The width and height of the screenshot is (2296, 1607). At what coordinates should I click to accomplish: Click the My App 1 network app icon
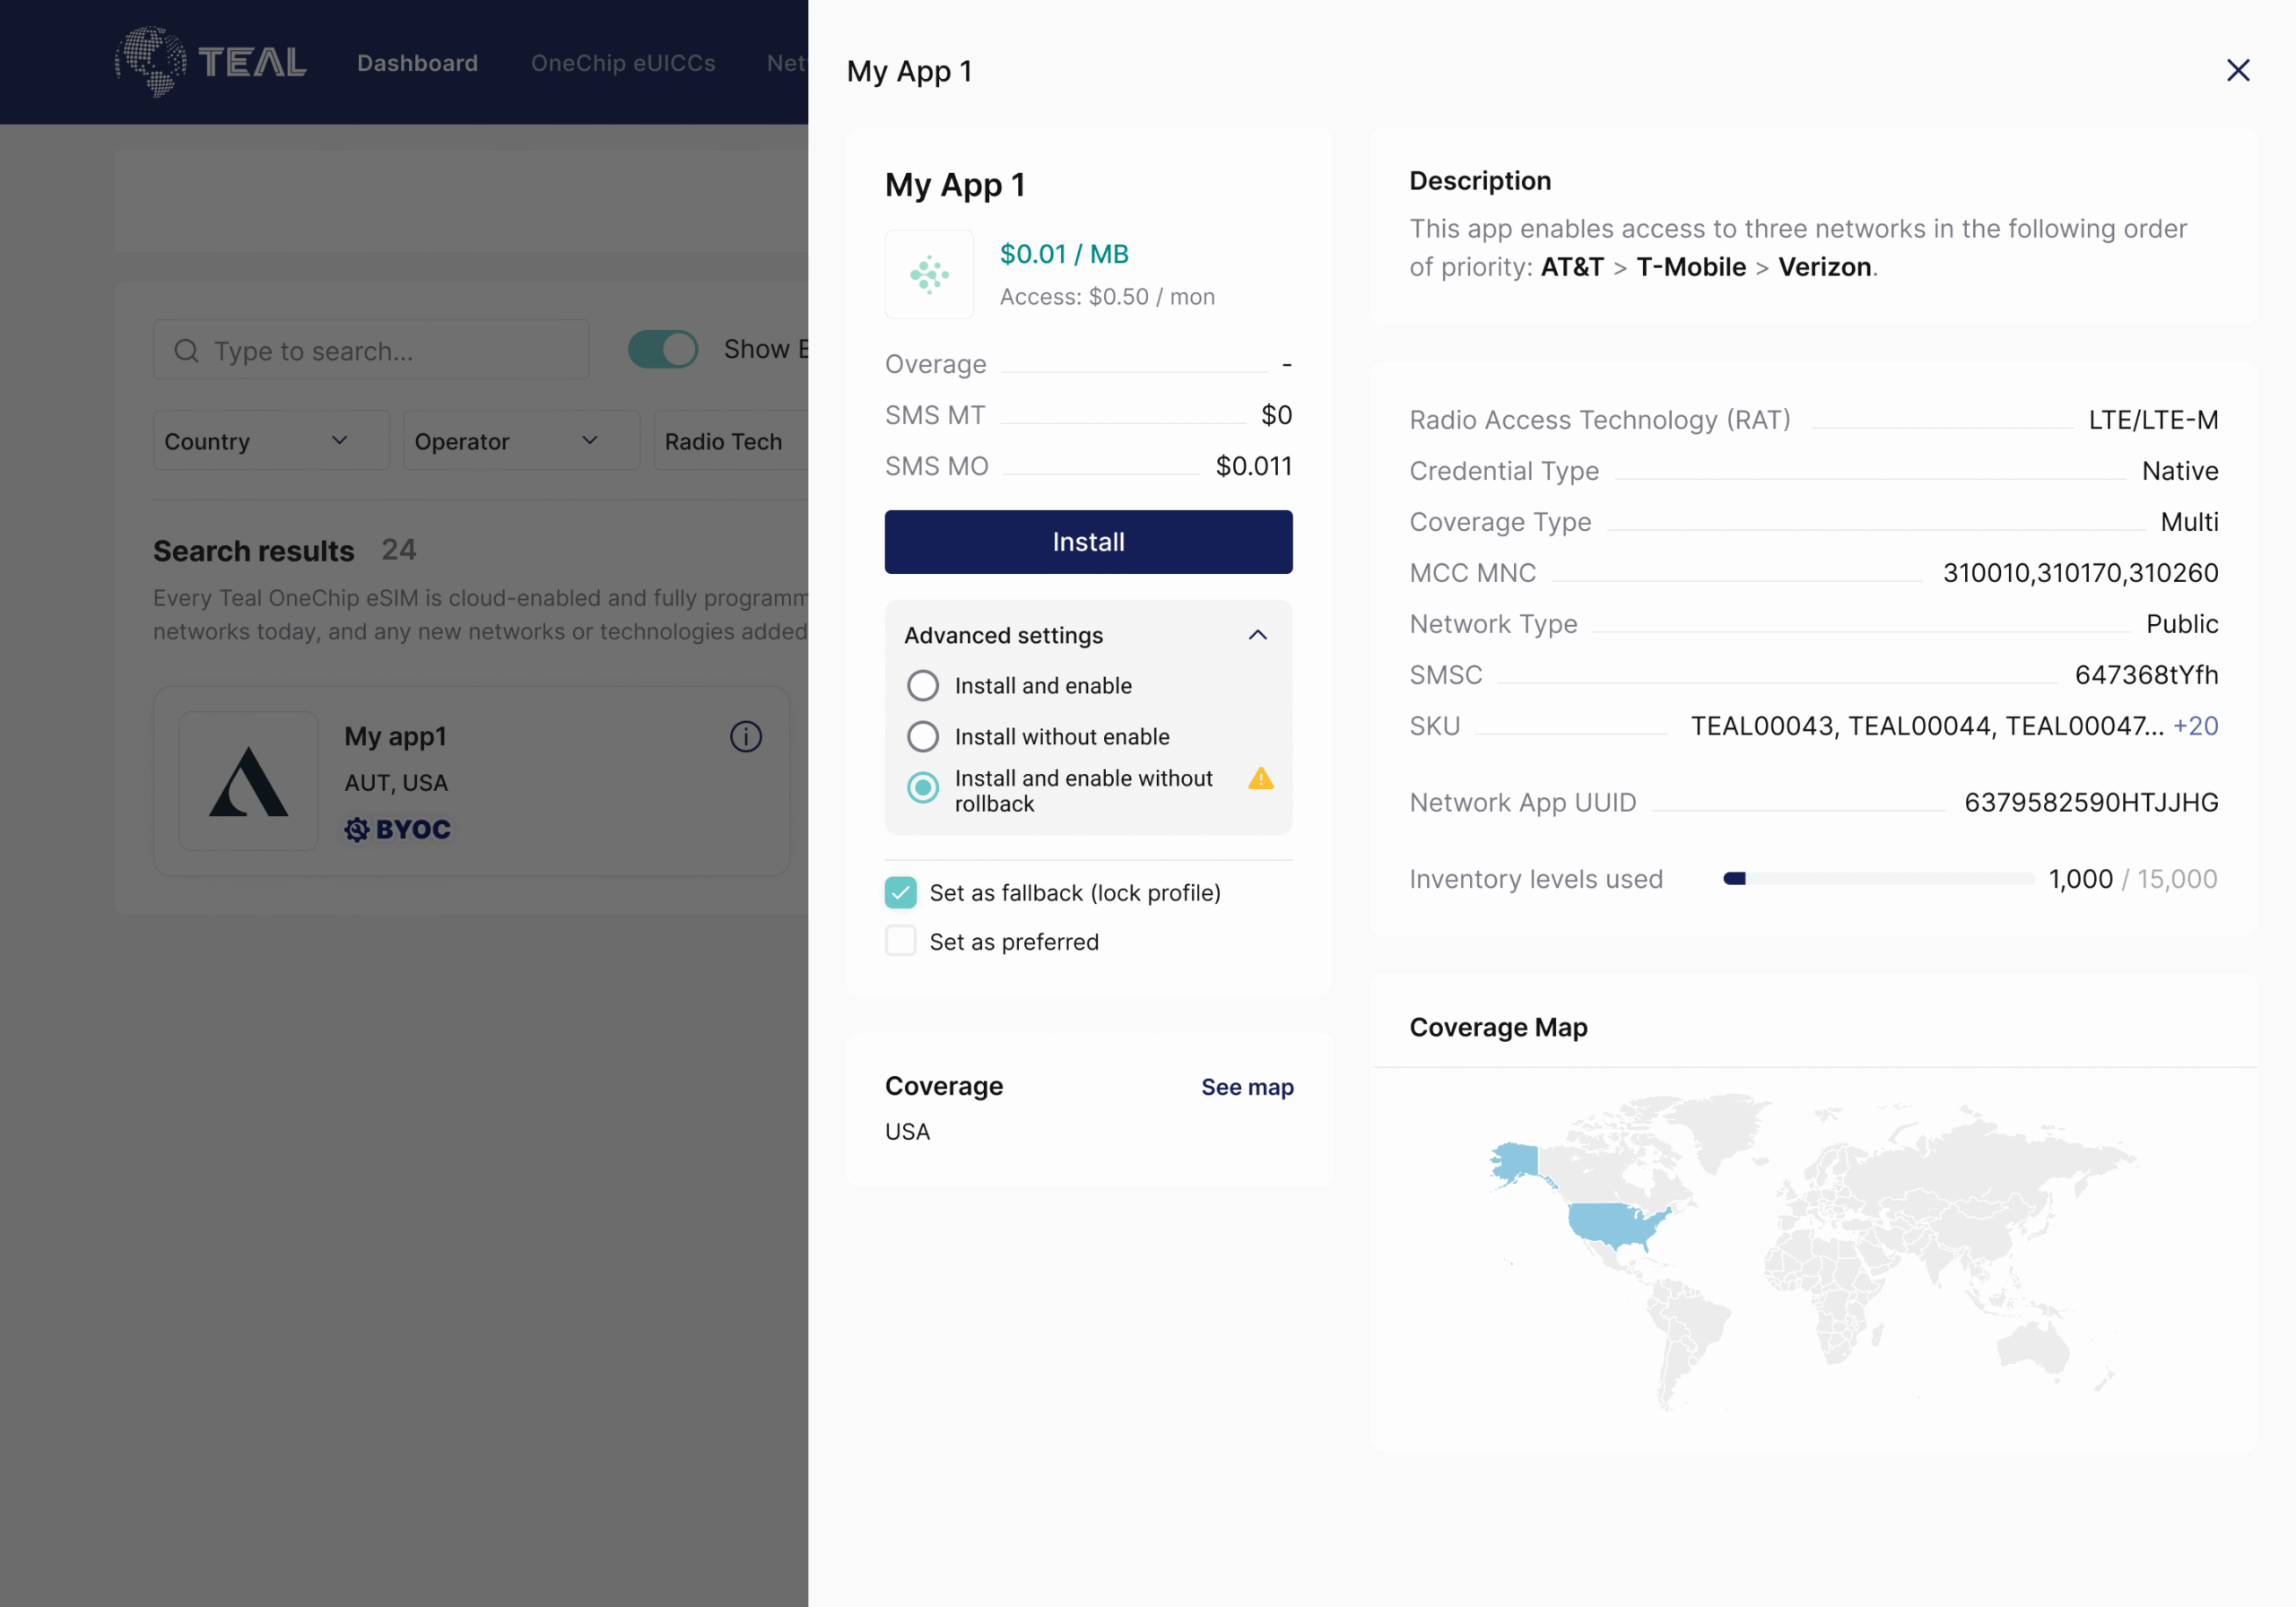(929, 274)
